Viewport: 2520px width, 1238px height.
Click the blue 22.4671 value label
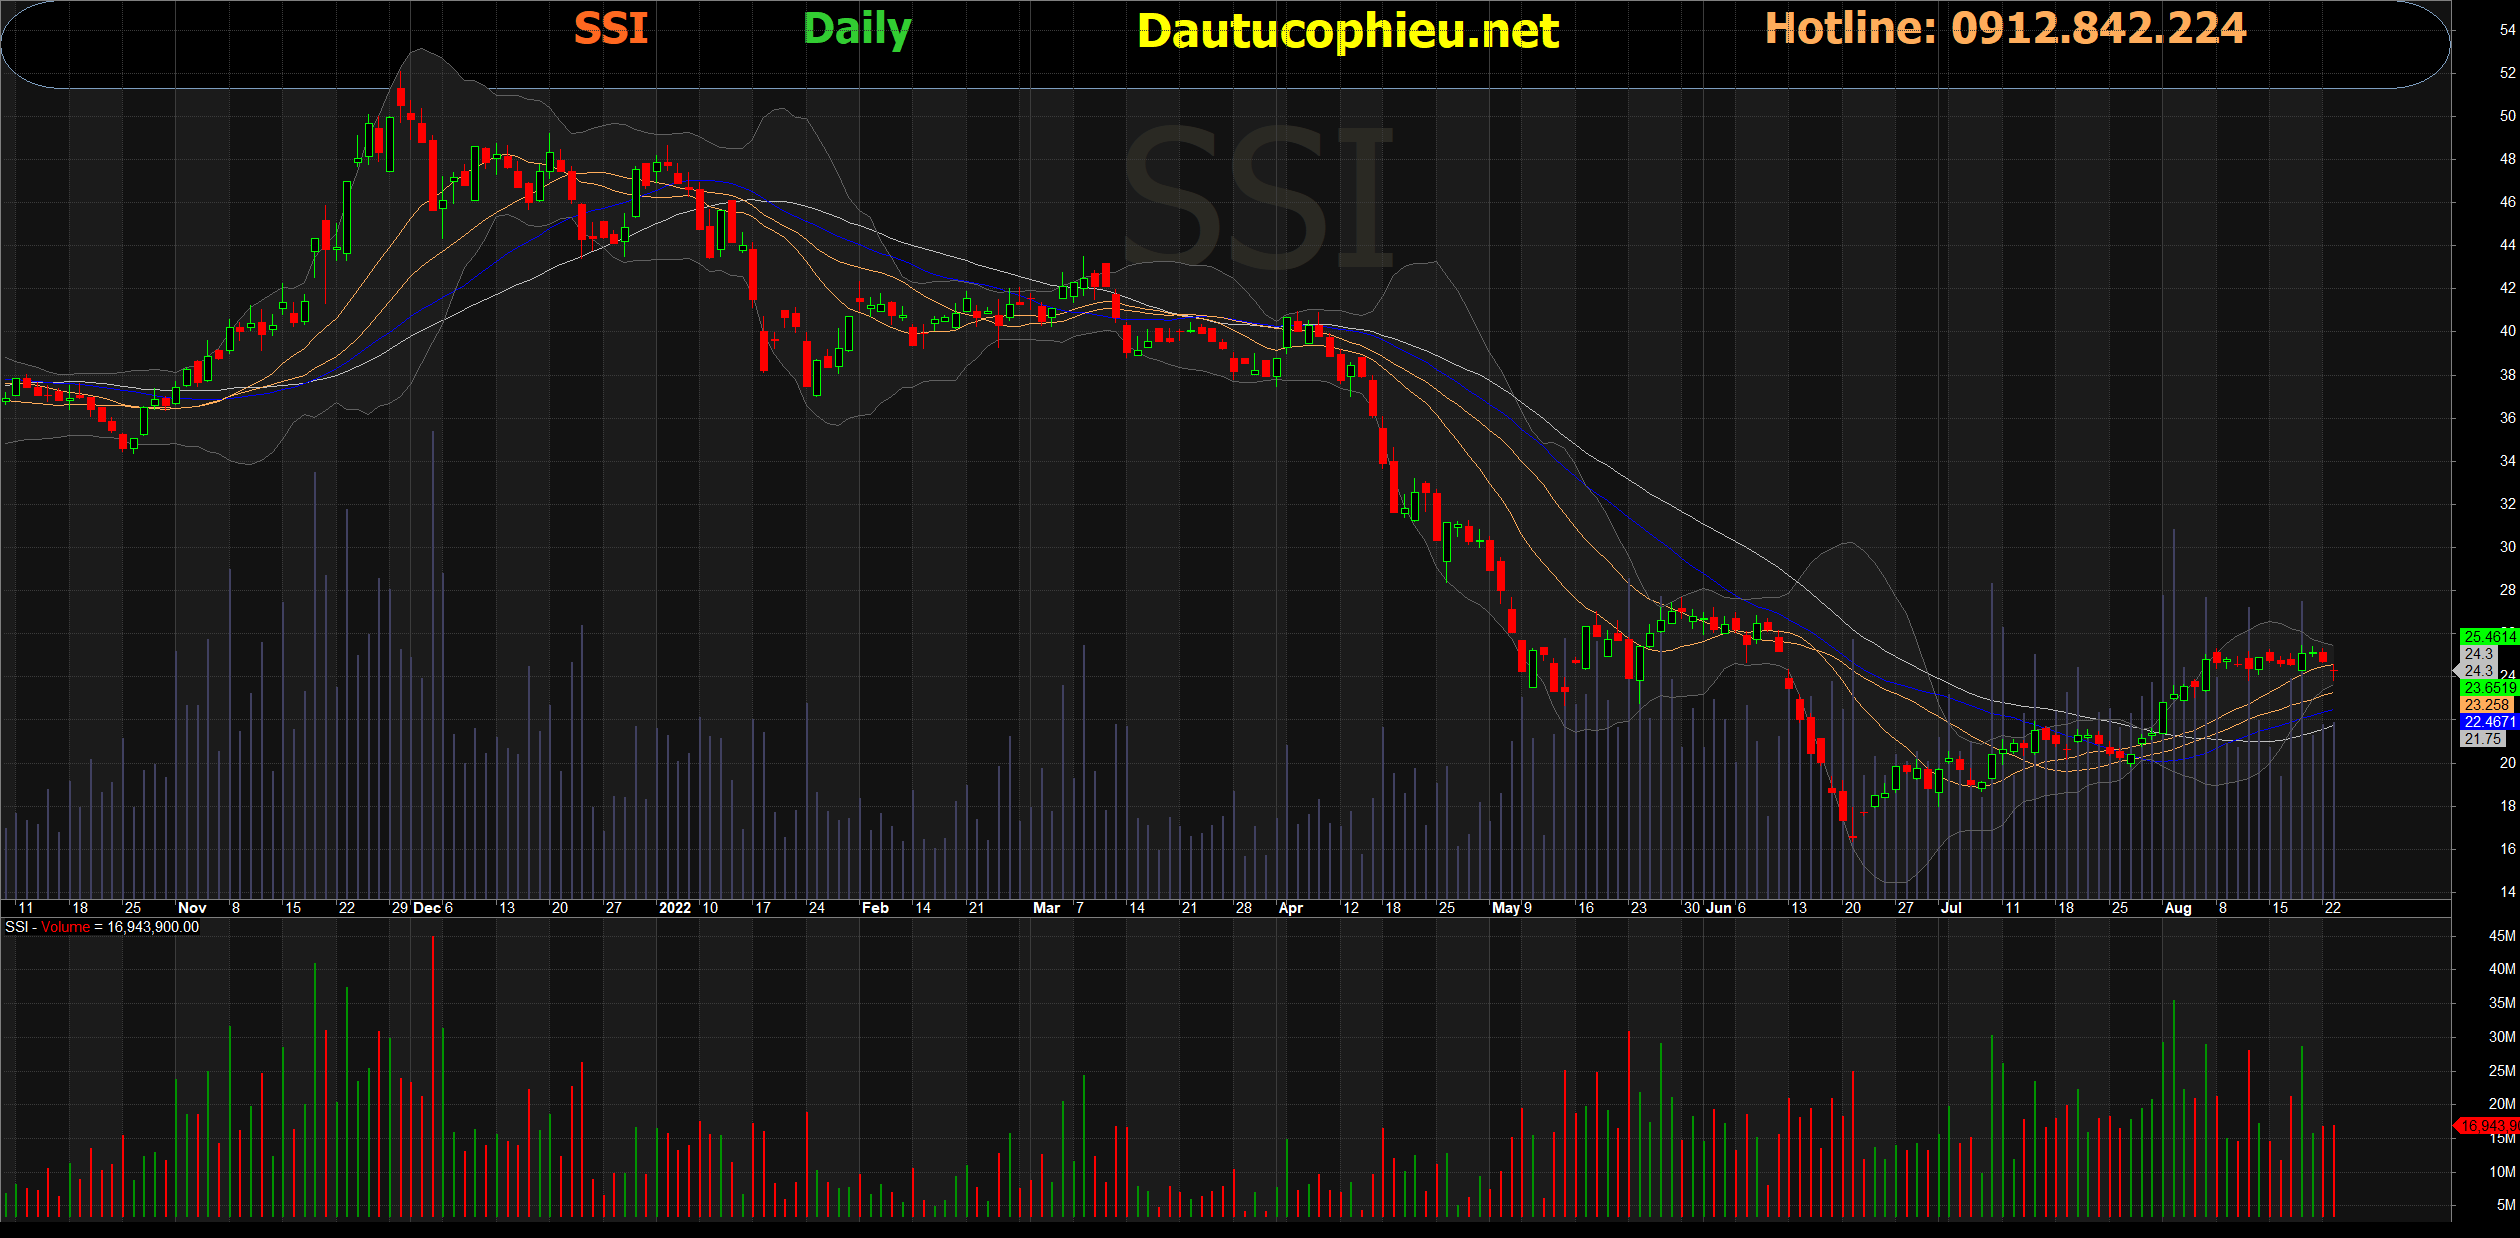click(2488, 722)
